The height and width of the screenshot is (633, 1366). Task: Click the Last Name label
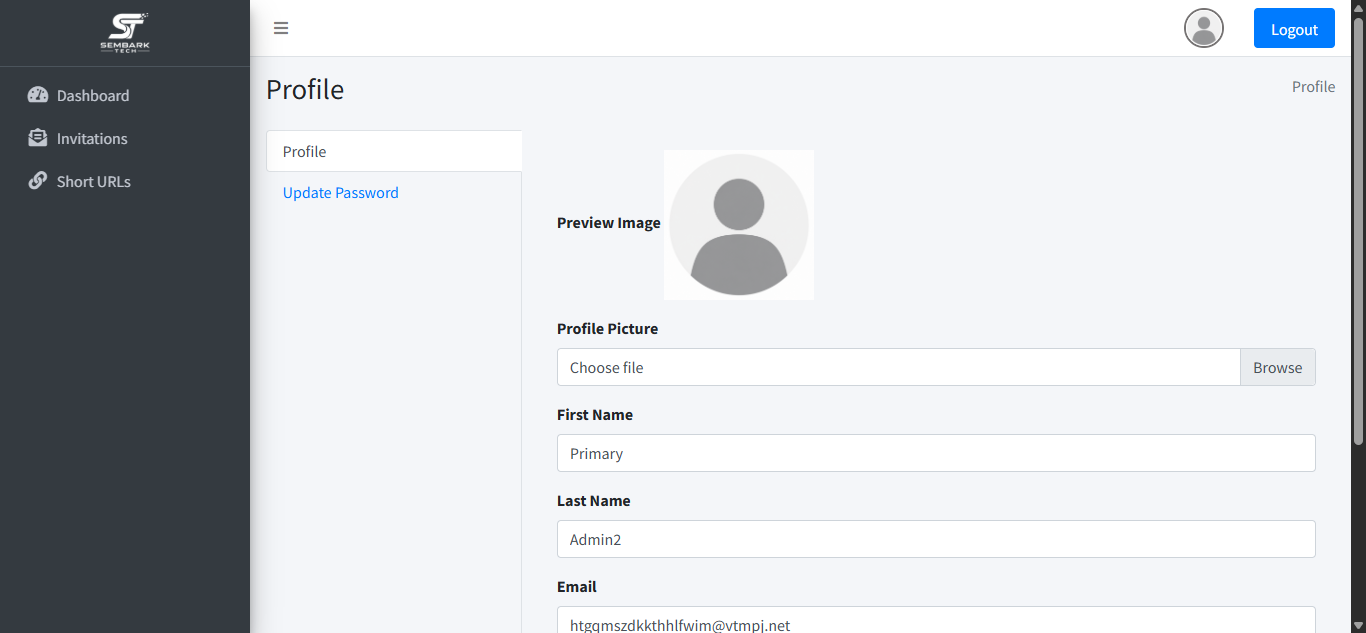click(594, 501)
